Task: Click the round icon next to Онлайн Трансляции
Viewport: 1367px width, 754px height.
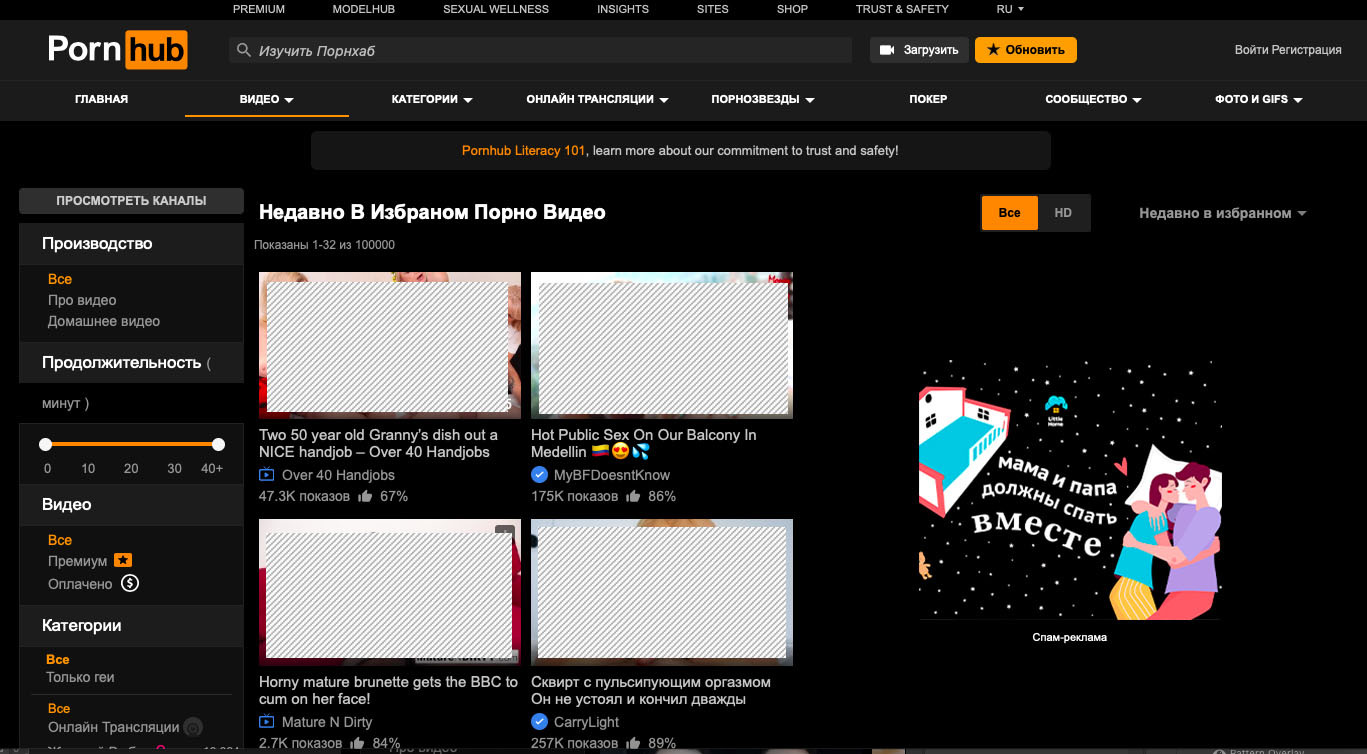Action: (x=194, y=727)
